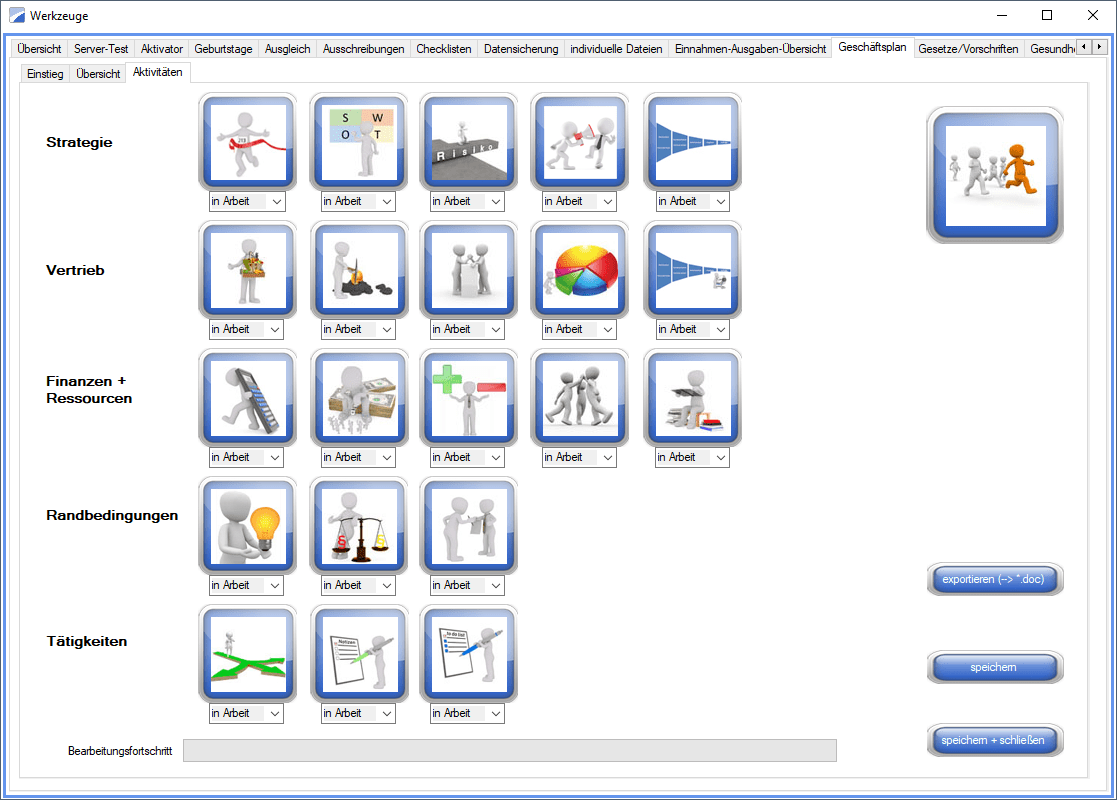Click the exportieren (--> *.doc) button
This screenshot has height=800, width=1117.
[995, 579]
